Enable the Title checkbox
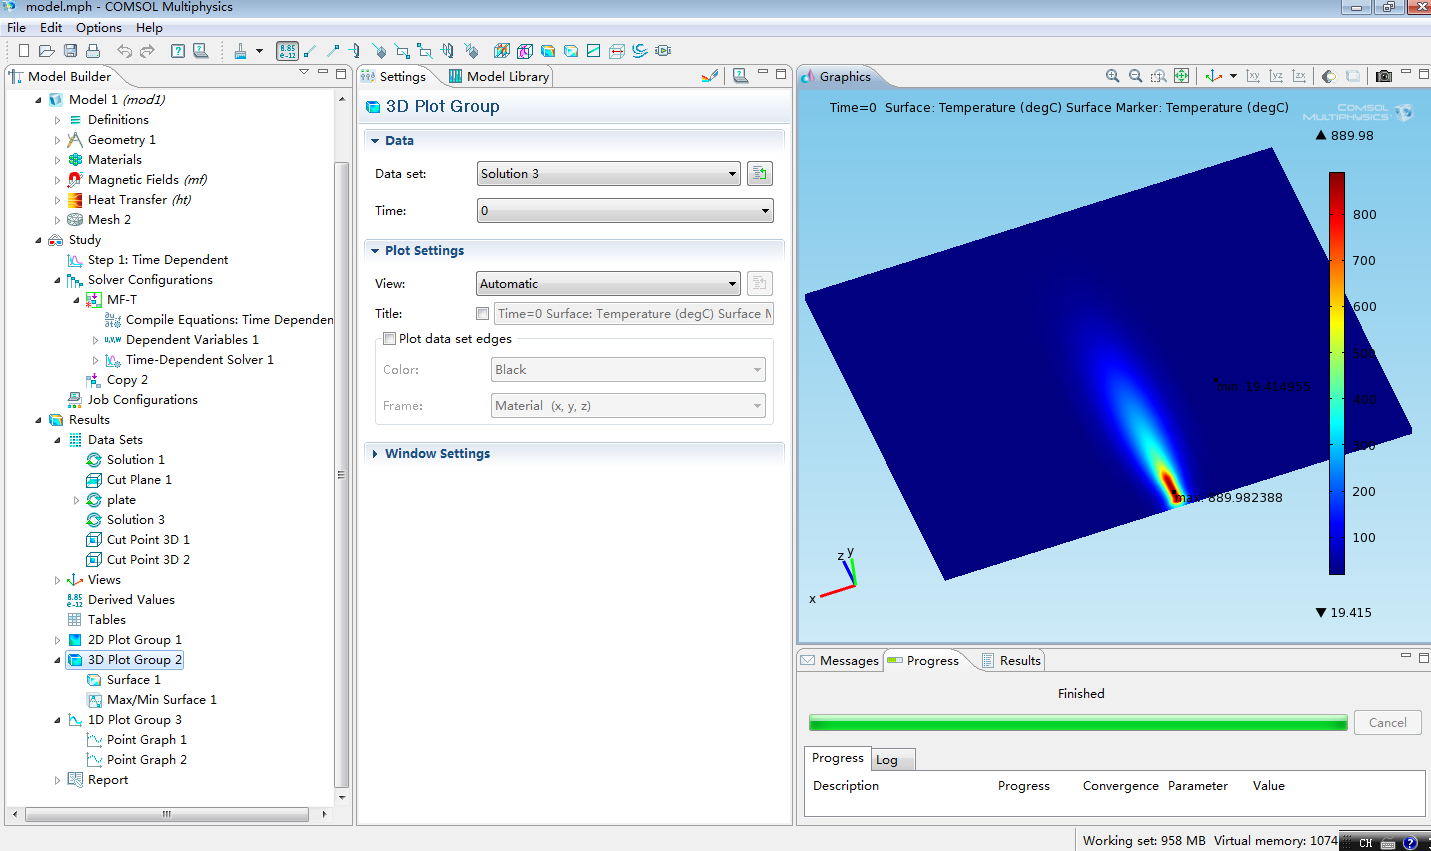 tap(483, 314)
